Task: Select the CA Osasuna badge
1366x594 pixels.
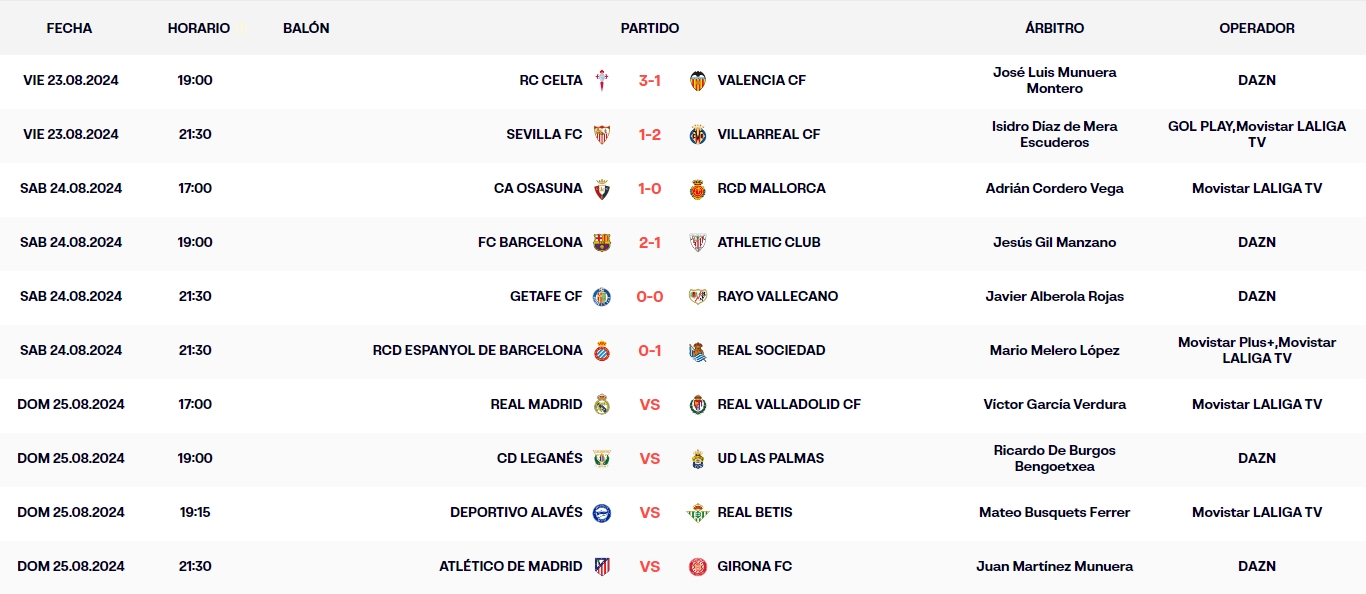Action: 600,188
